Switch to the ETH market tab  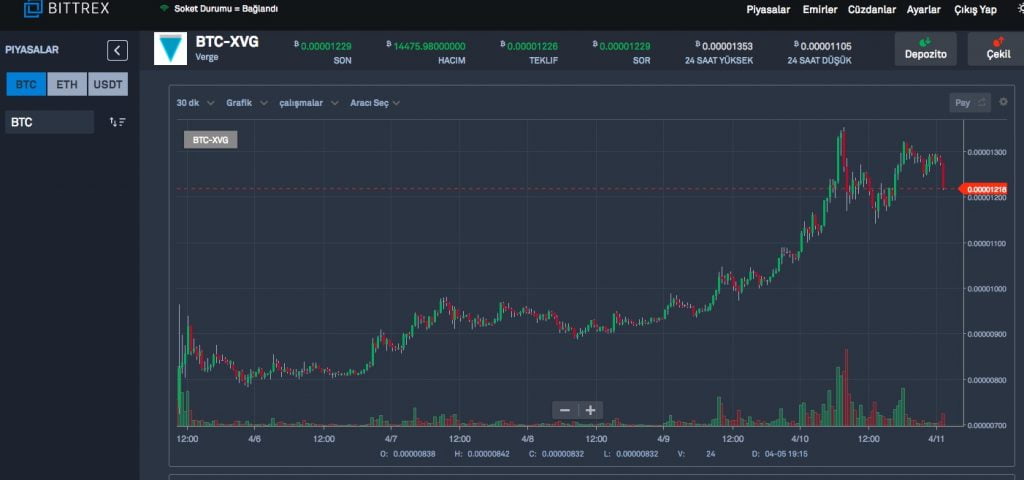point(67,84)
